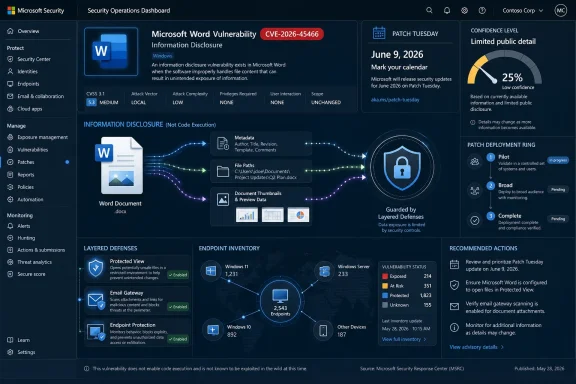Expand the Contoso Corp tenant dropdown
This screenshot has height=384, width=576.
click(x=522, y=10)
